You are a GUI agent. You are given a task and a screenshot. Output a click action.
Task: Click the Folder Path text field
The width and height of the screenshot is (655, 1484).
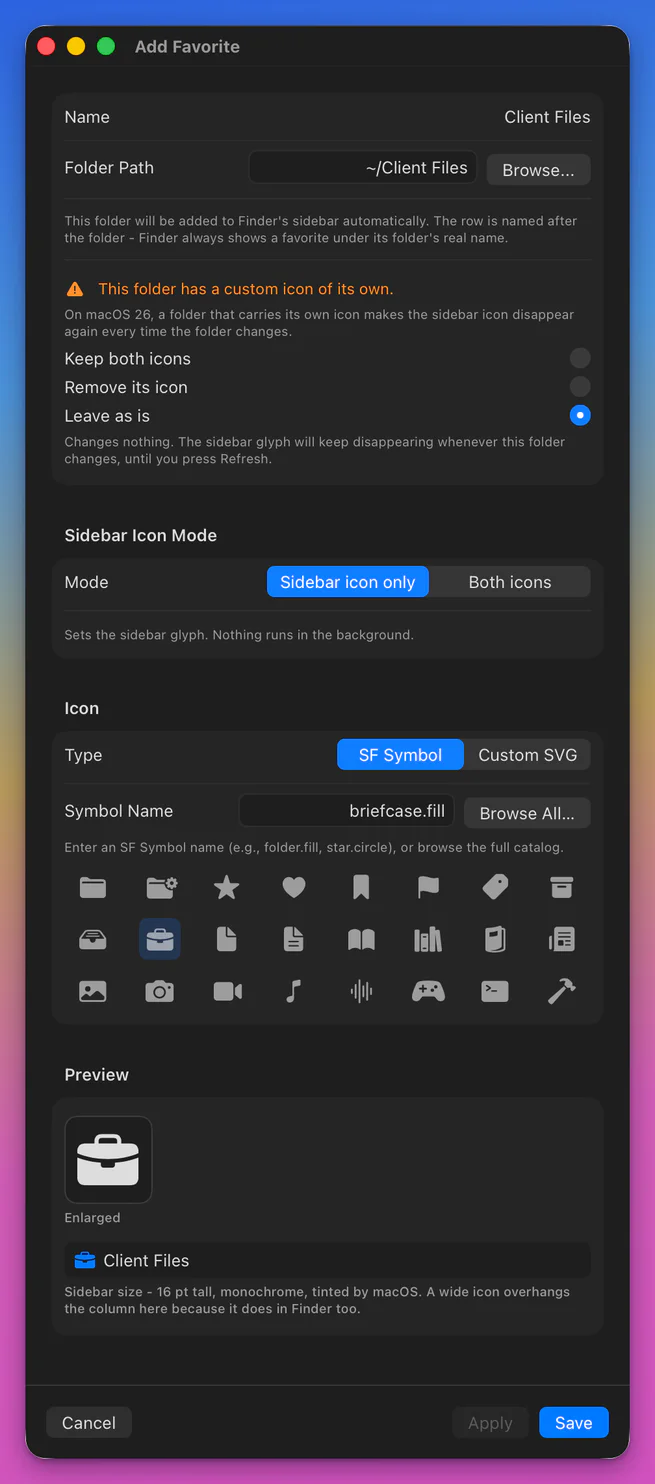363,168
